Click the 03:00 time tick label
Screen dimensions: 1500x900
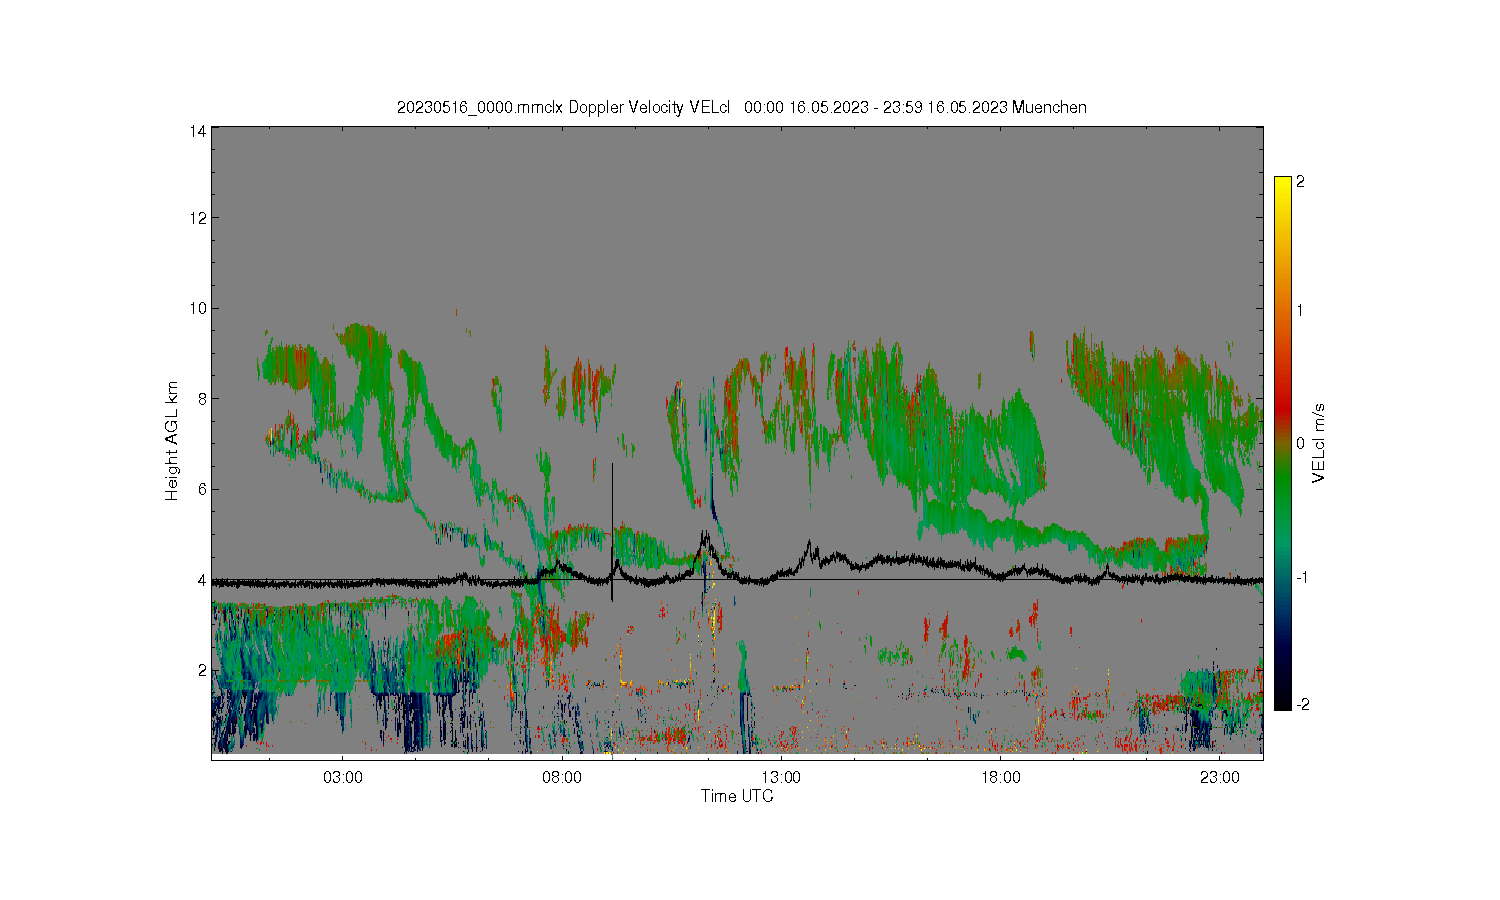342,777
